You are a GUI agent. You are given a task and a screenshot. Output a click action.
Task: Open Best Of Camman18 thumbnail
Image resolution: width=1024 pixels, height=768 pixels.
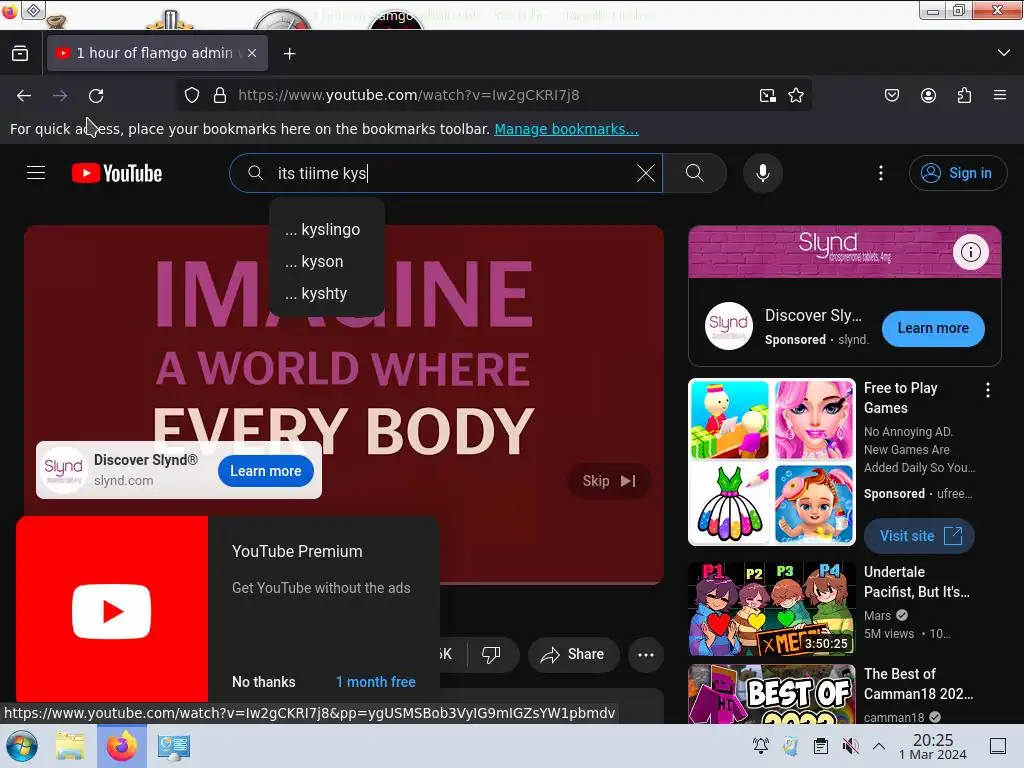[771, 694]
